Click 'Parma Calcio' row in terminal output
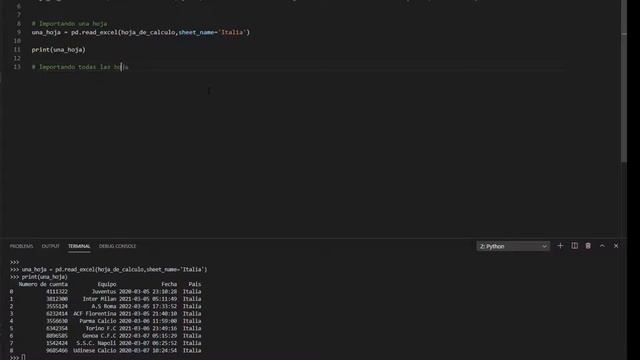The image size is (640, 360). [x=105, y=321]
